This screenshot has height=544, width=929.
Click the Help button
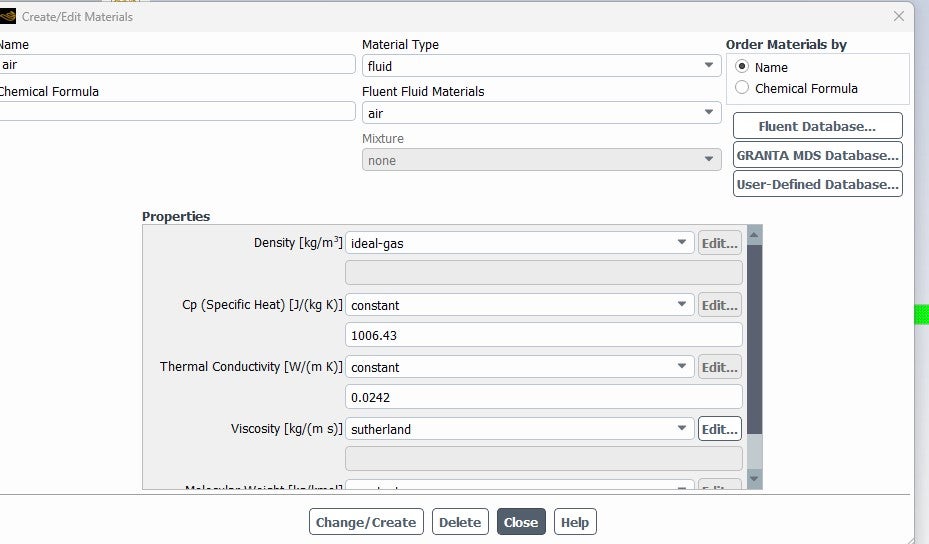pyautogui.click(x=575, y=522)
